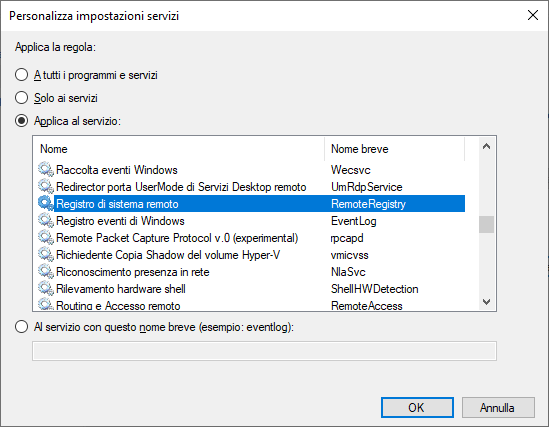Click the Riconoscimento presenza in rete gear icon
The height and width of the screenshot is (427, 549).
[x=46, y=272]
